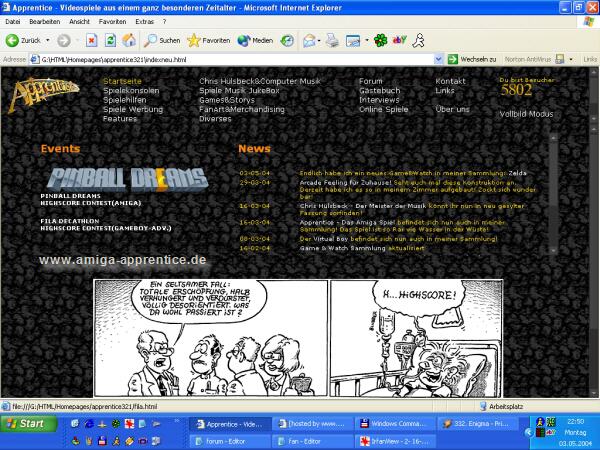Click the system tray clock 22:50

(x=576, y=421)
